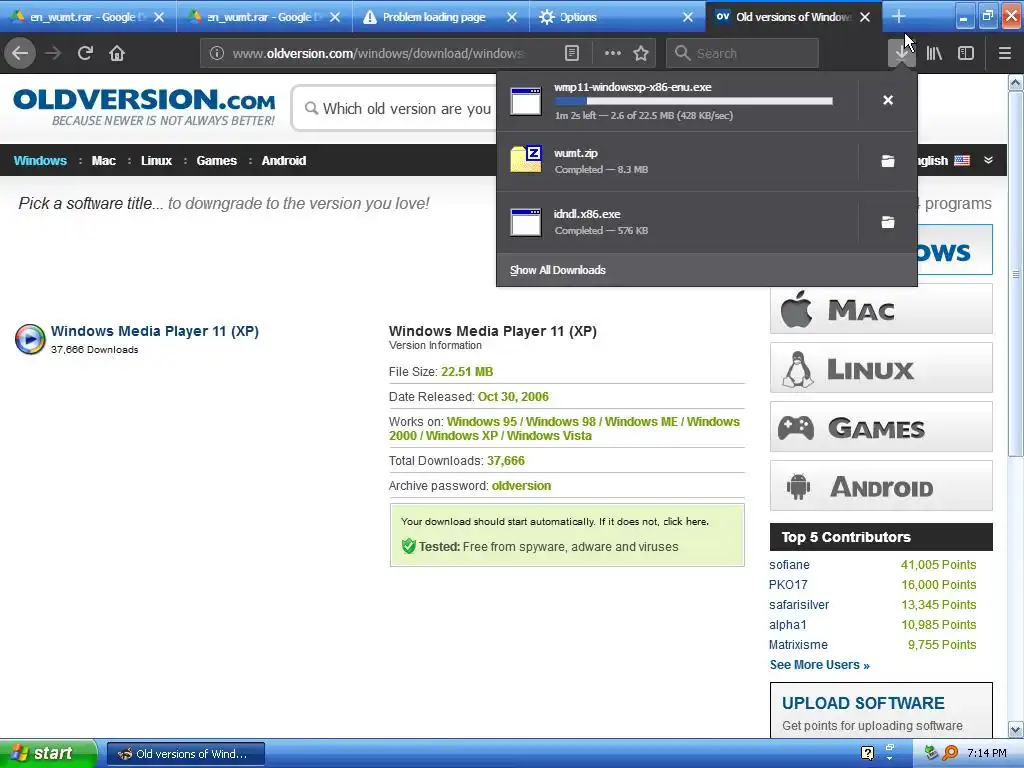
Task: Show All Downloads
Action: pos(558,270)
